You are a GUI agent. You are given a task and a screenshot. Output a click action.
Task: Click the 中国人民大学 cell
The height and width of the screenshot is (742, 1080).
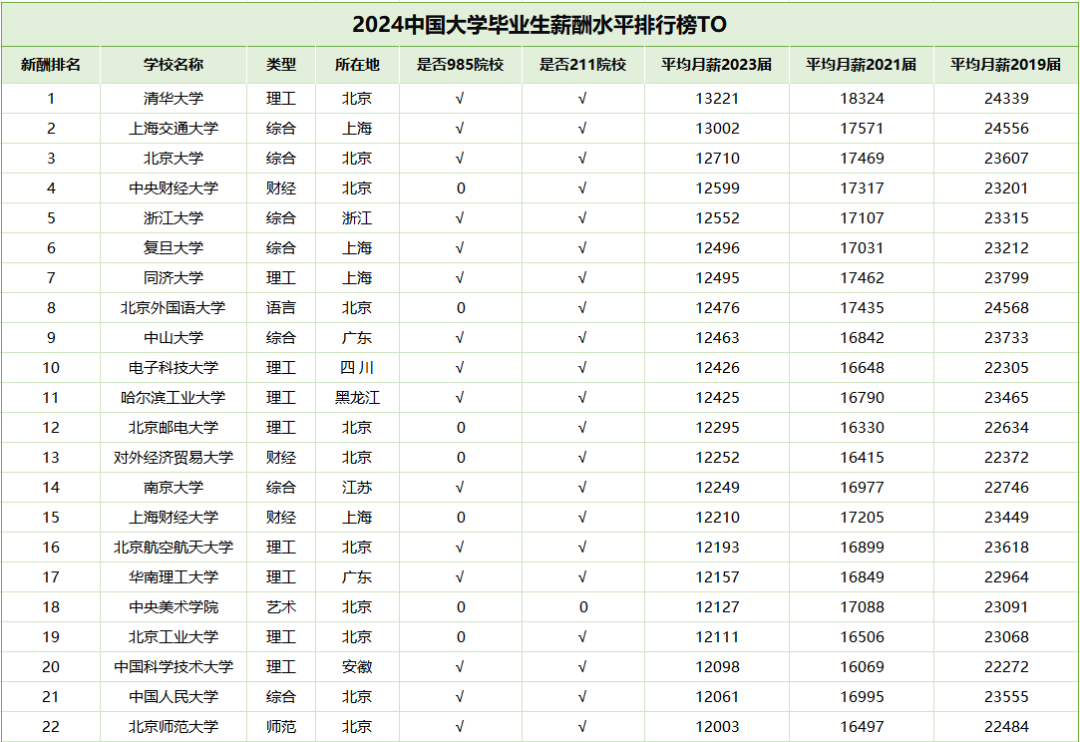[174, 697]
